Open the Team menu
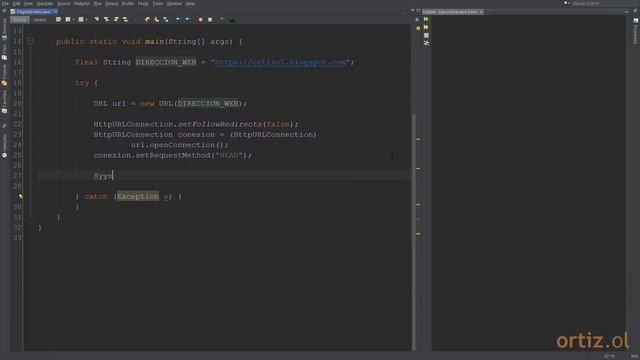This screenshot has width=640, height=360. click(143, 4)
